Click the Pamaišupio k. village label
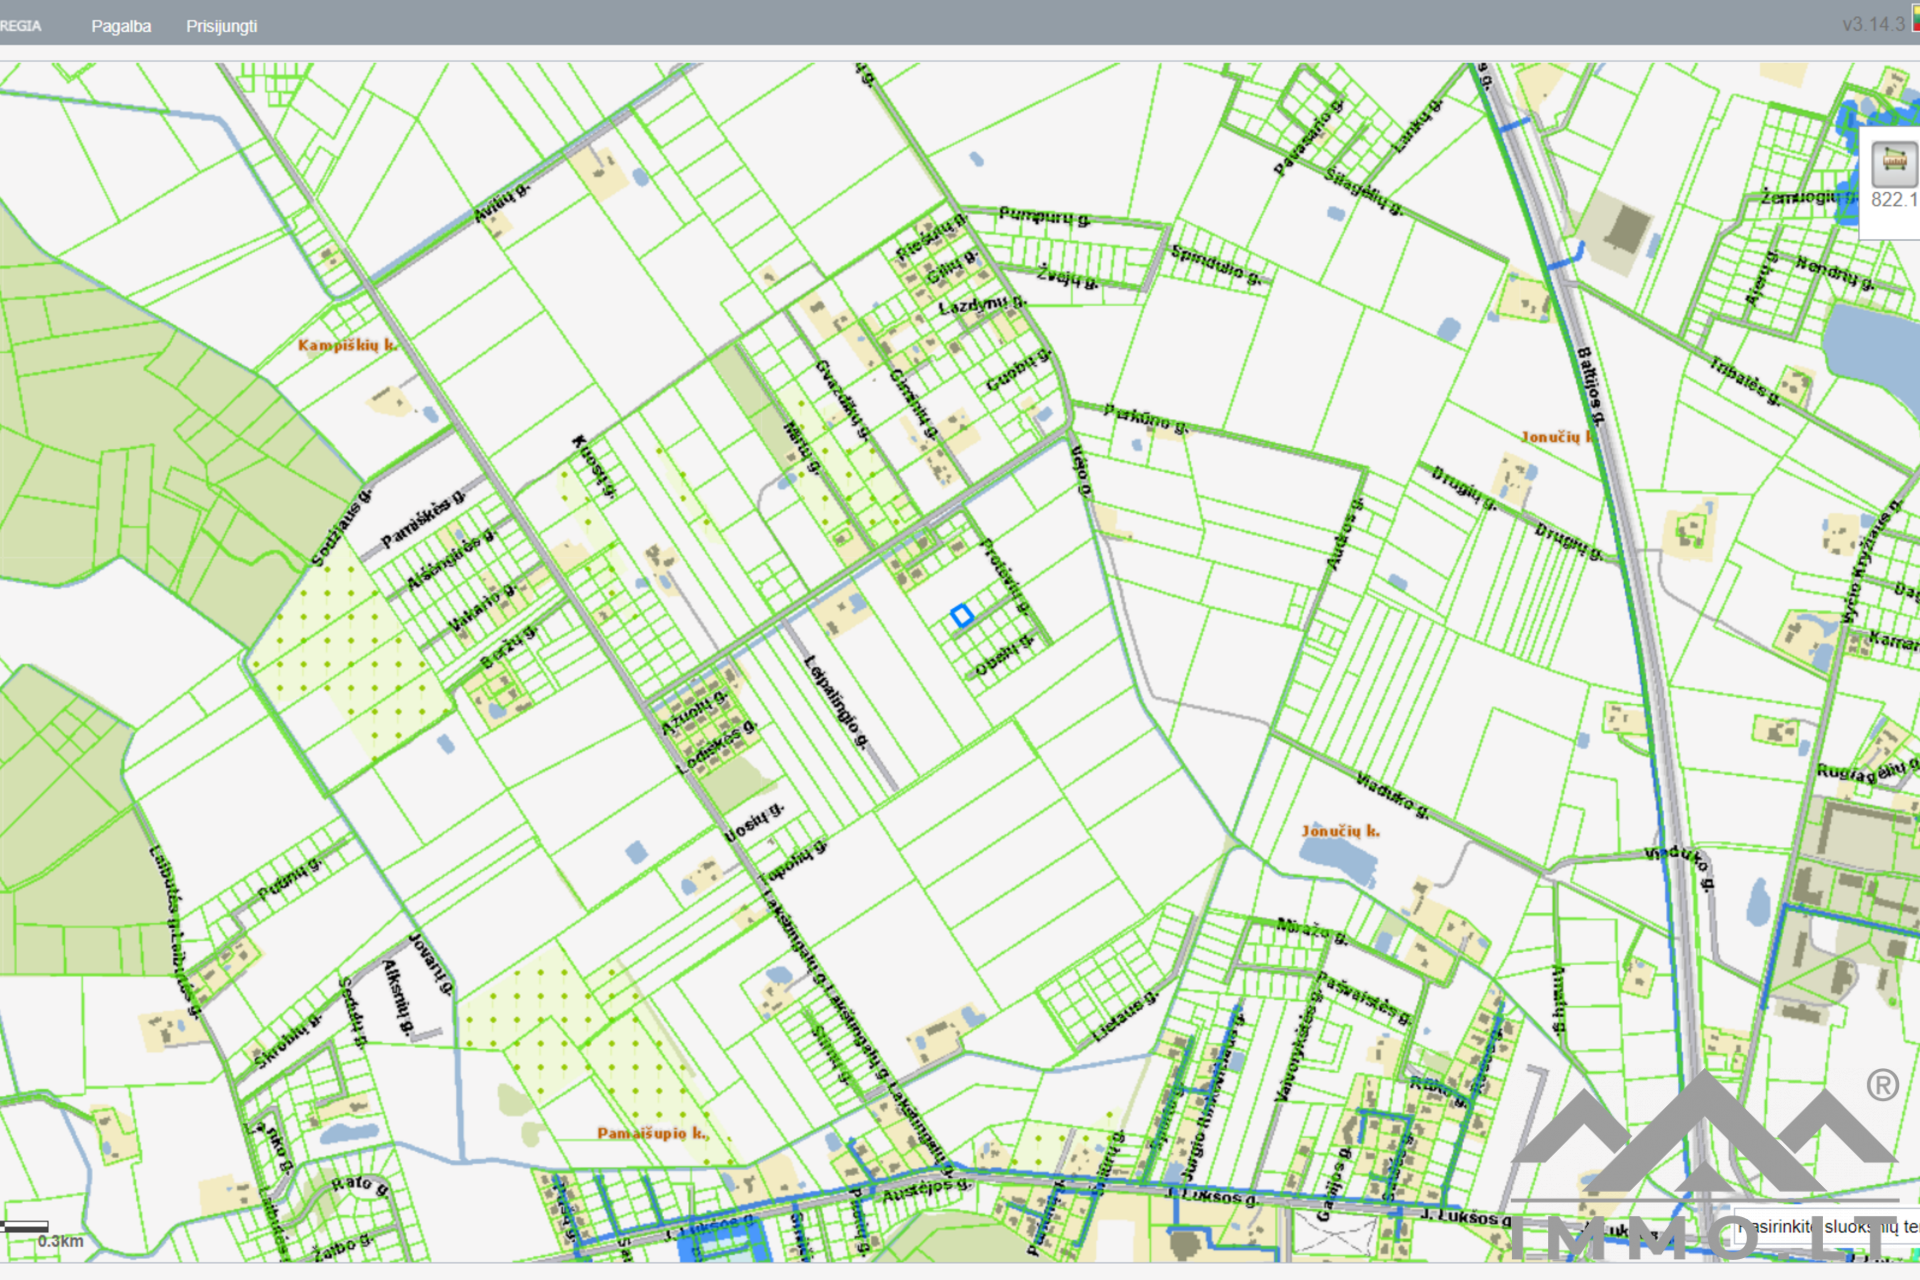The image size is (1920, 1280). 652,1133
